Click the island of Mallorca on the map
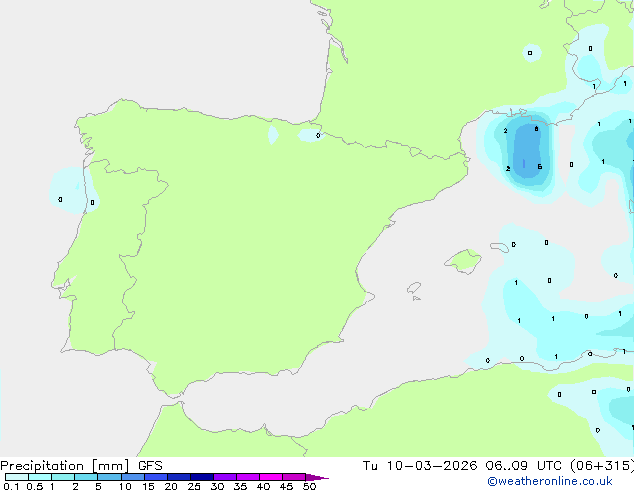 tap(463, 261)
